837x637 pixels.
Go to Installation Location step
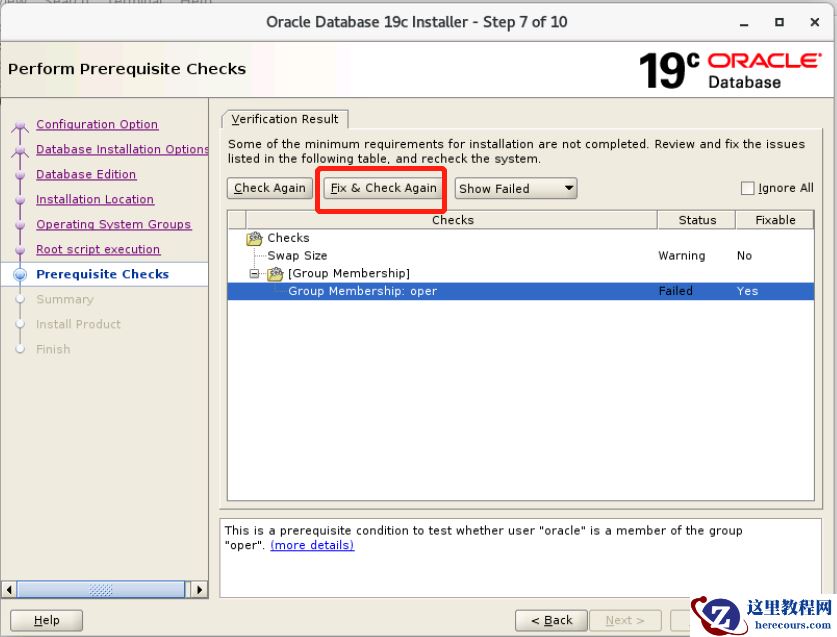tap(95, 199)
